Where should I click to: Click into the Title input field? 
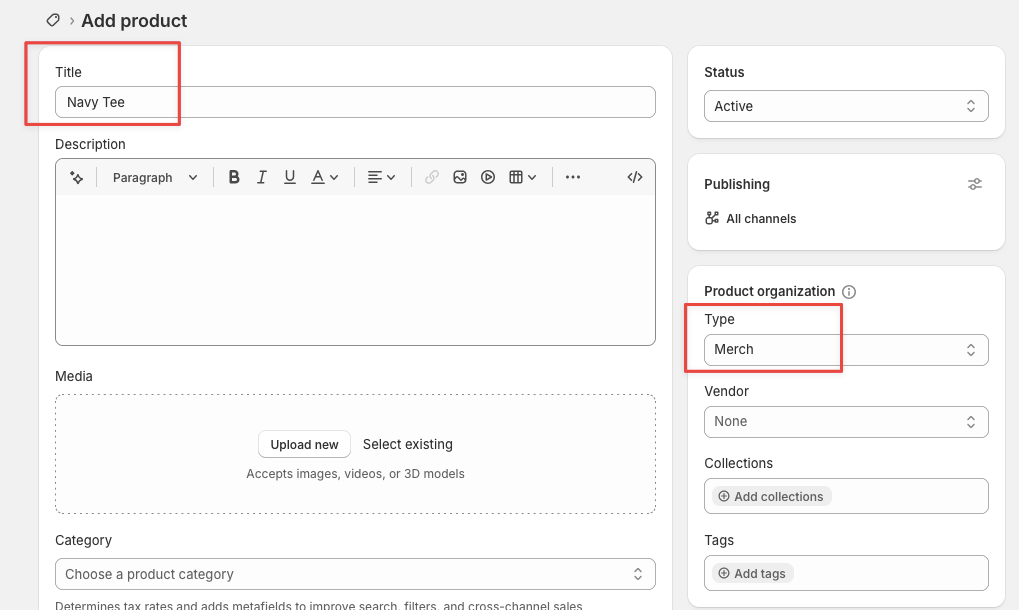click(355, 102)
